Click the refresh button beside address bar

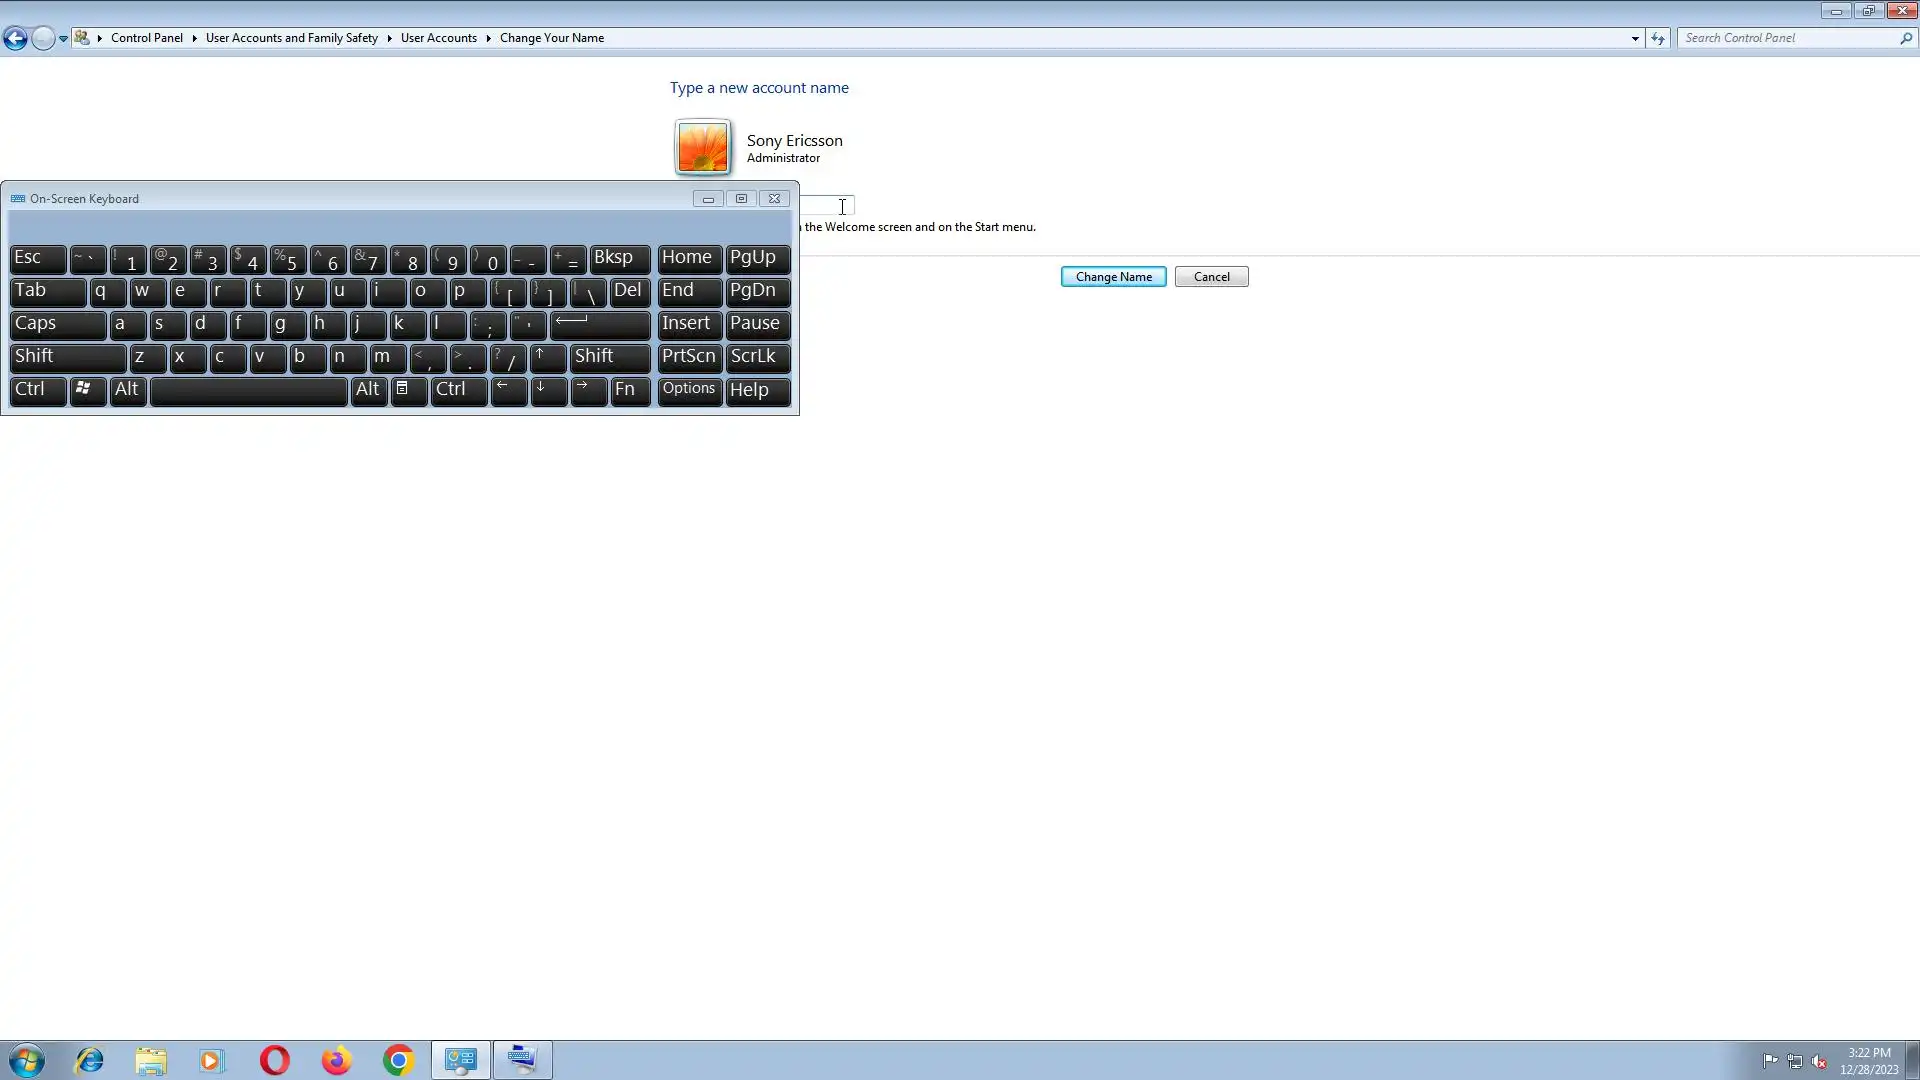pyautogui.click(x=1658, y=38)
